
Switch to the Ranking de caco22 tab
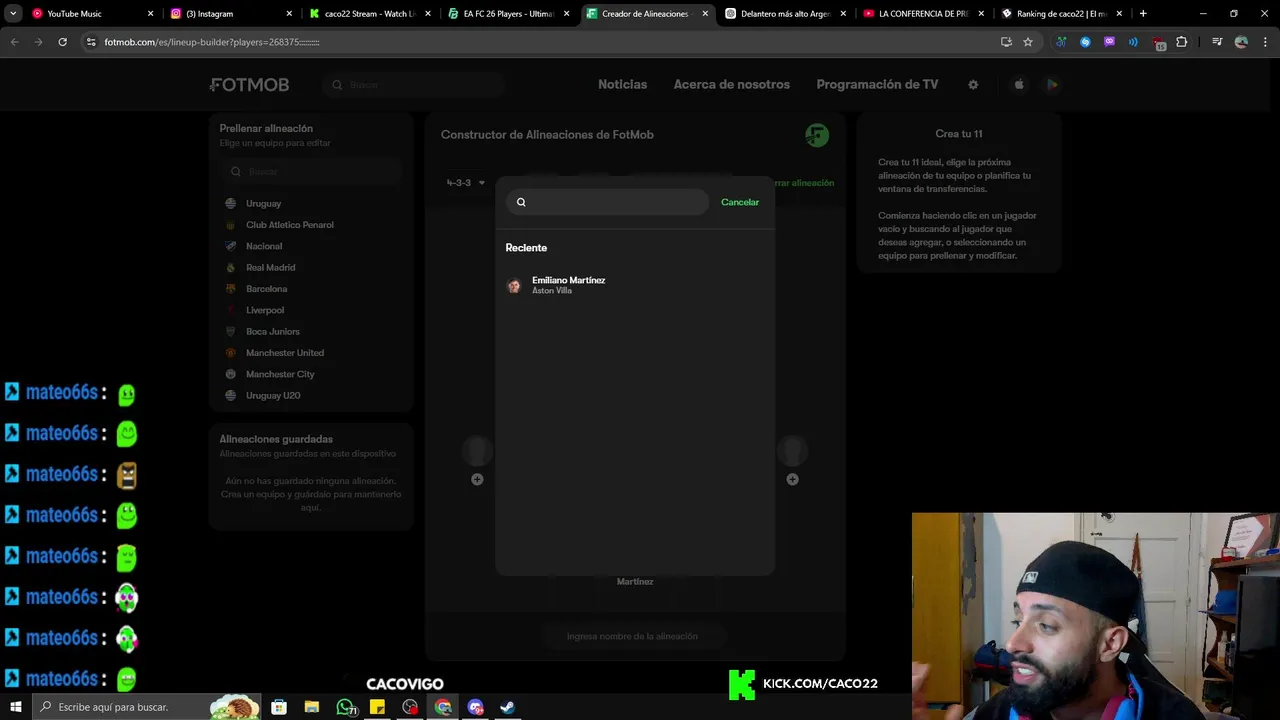(1060, 14)
